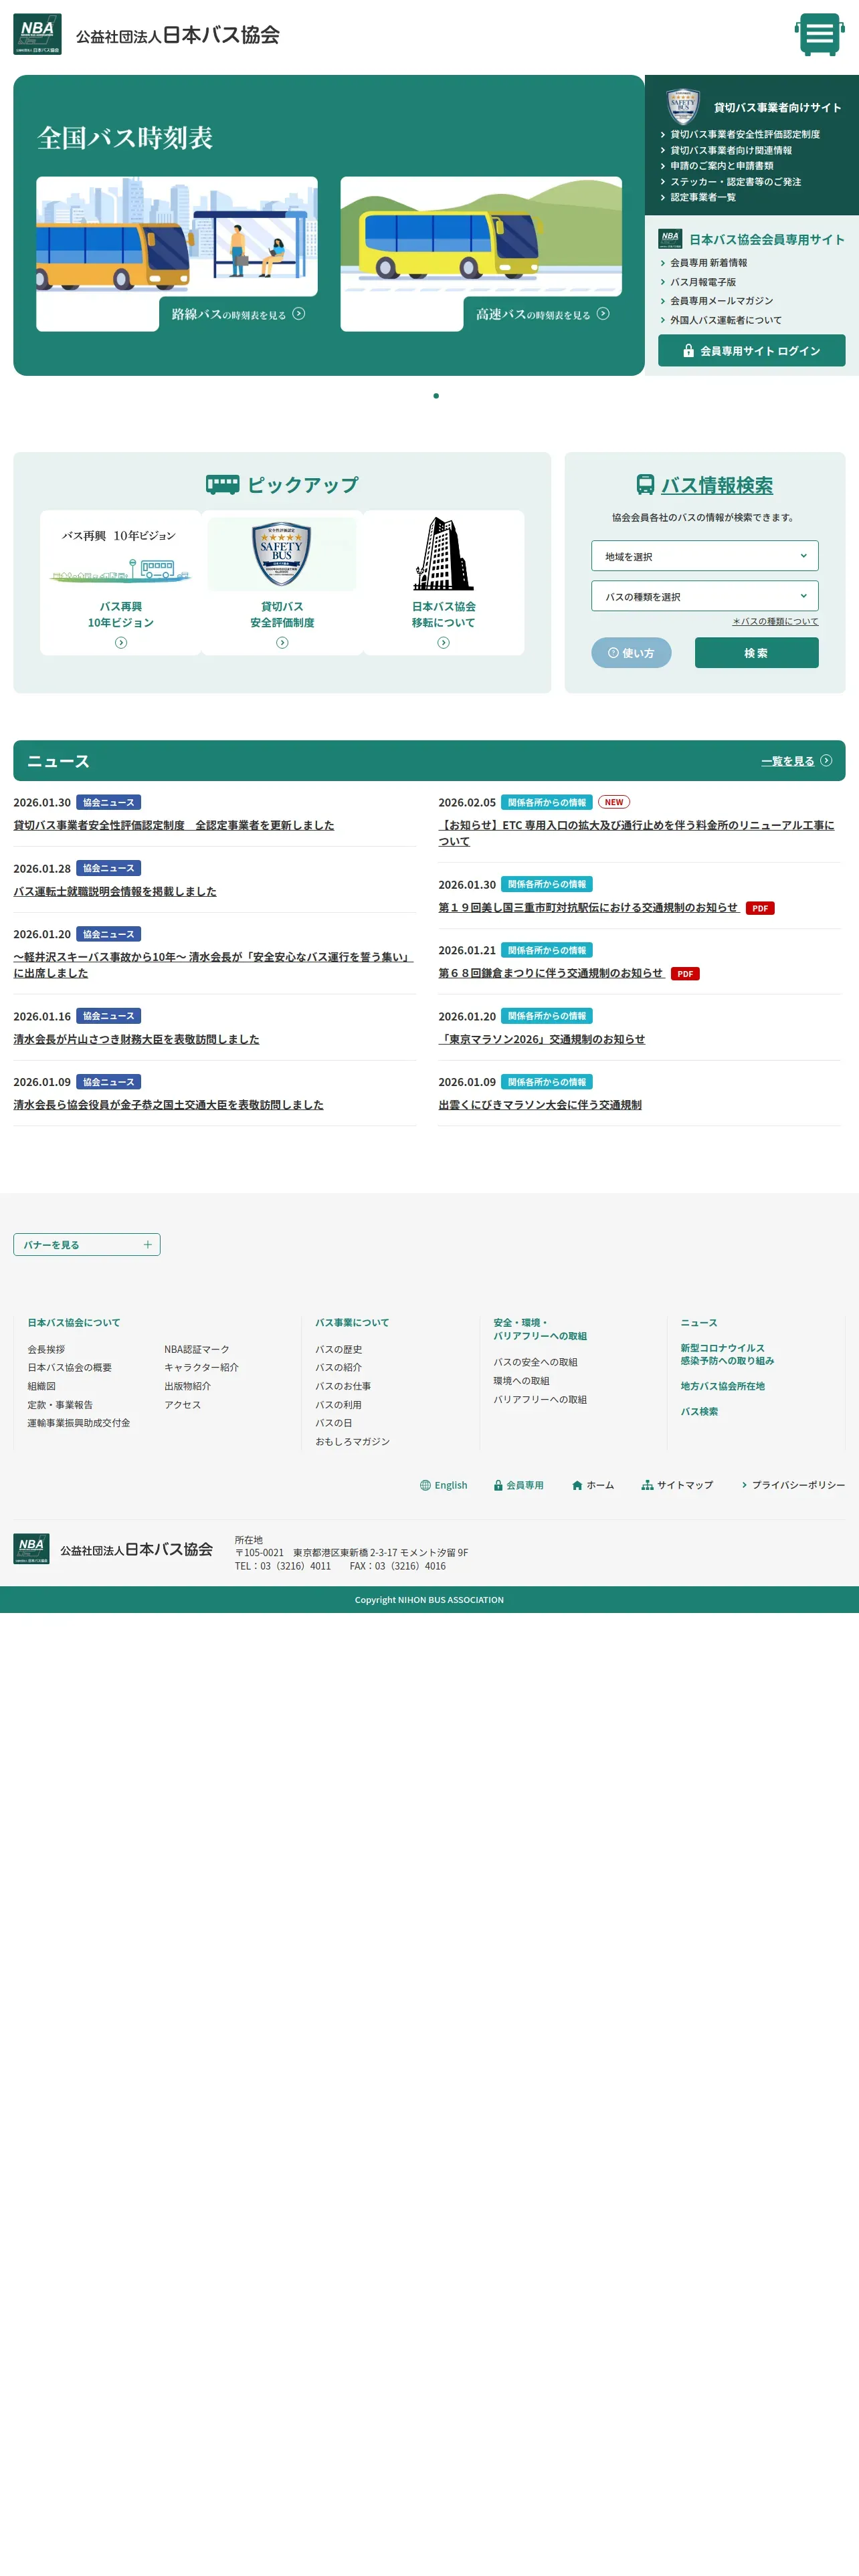Switch to English via globe icon
The height and width of the screenshot is (2576, 859).
pos(444,1485)
